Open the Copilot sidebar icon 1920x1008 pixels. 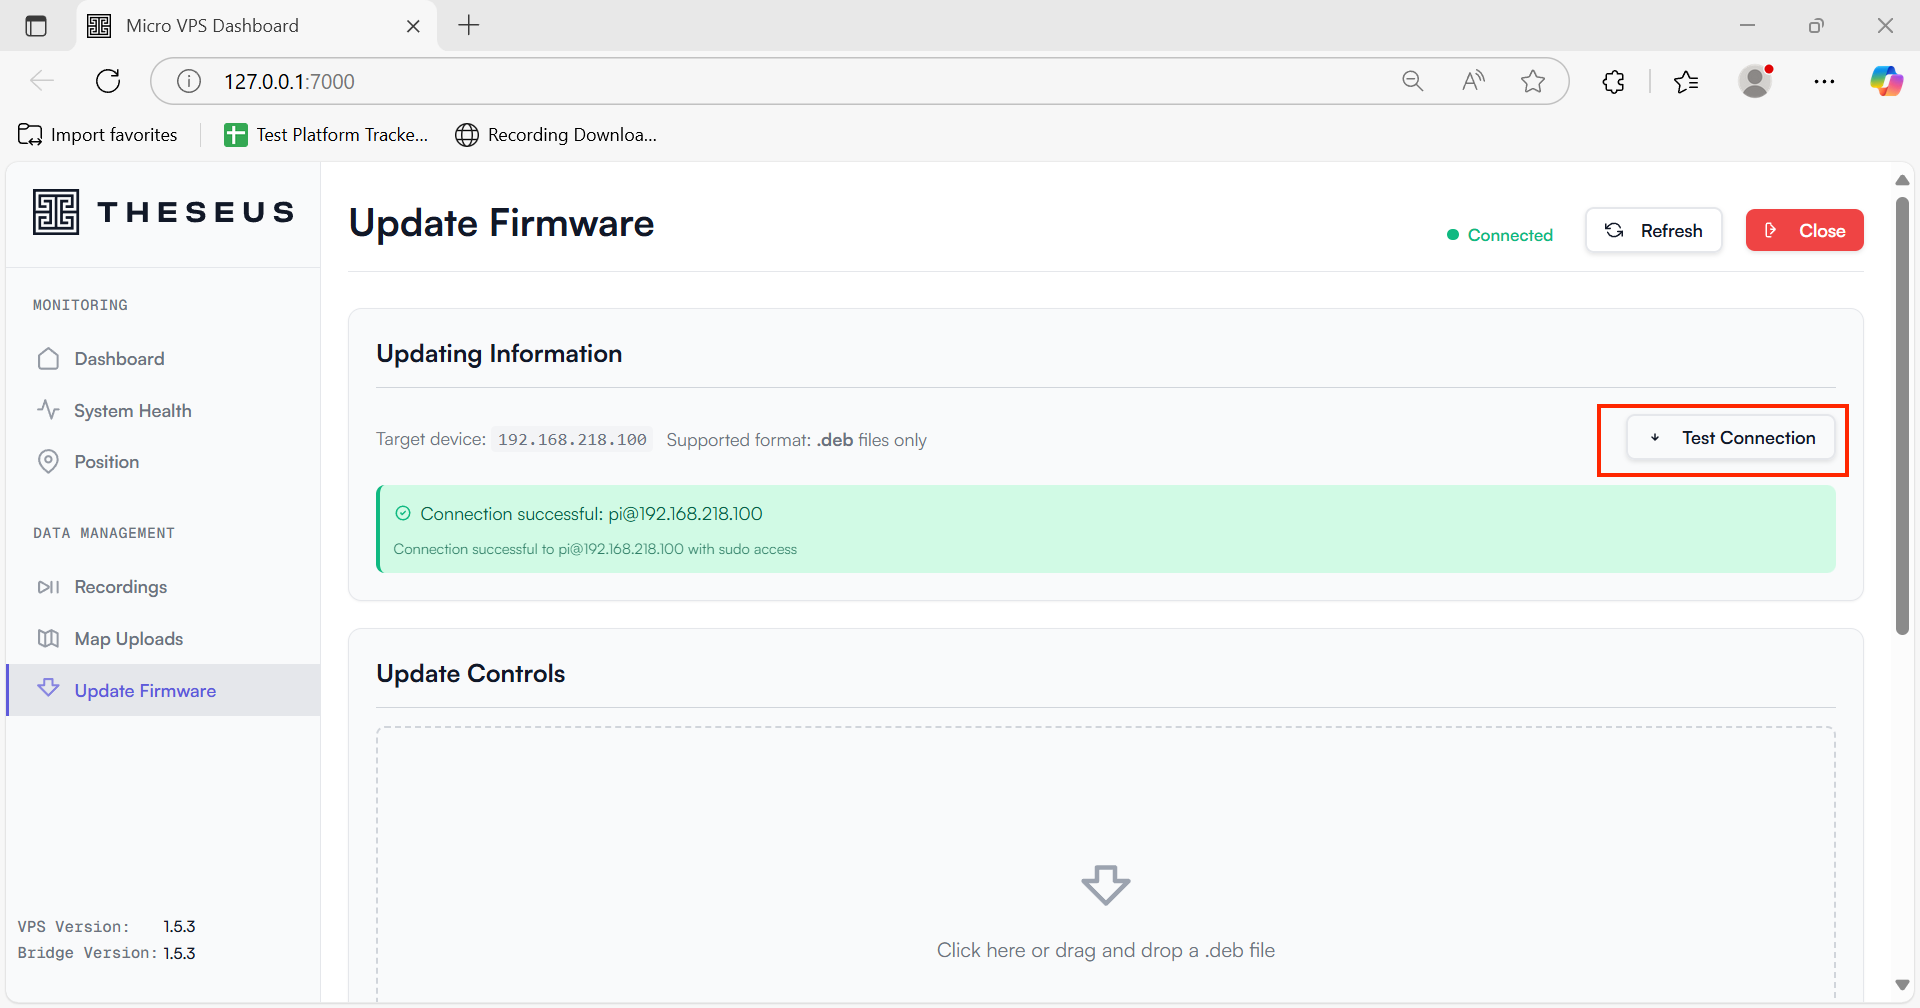[x=1886, y=81]
